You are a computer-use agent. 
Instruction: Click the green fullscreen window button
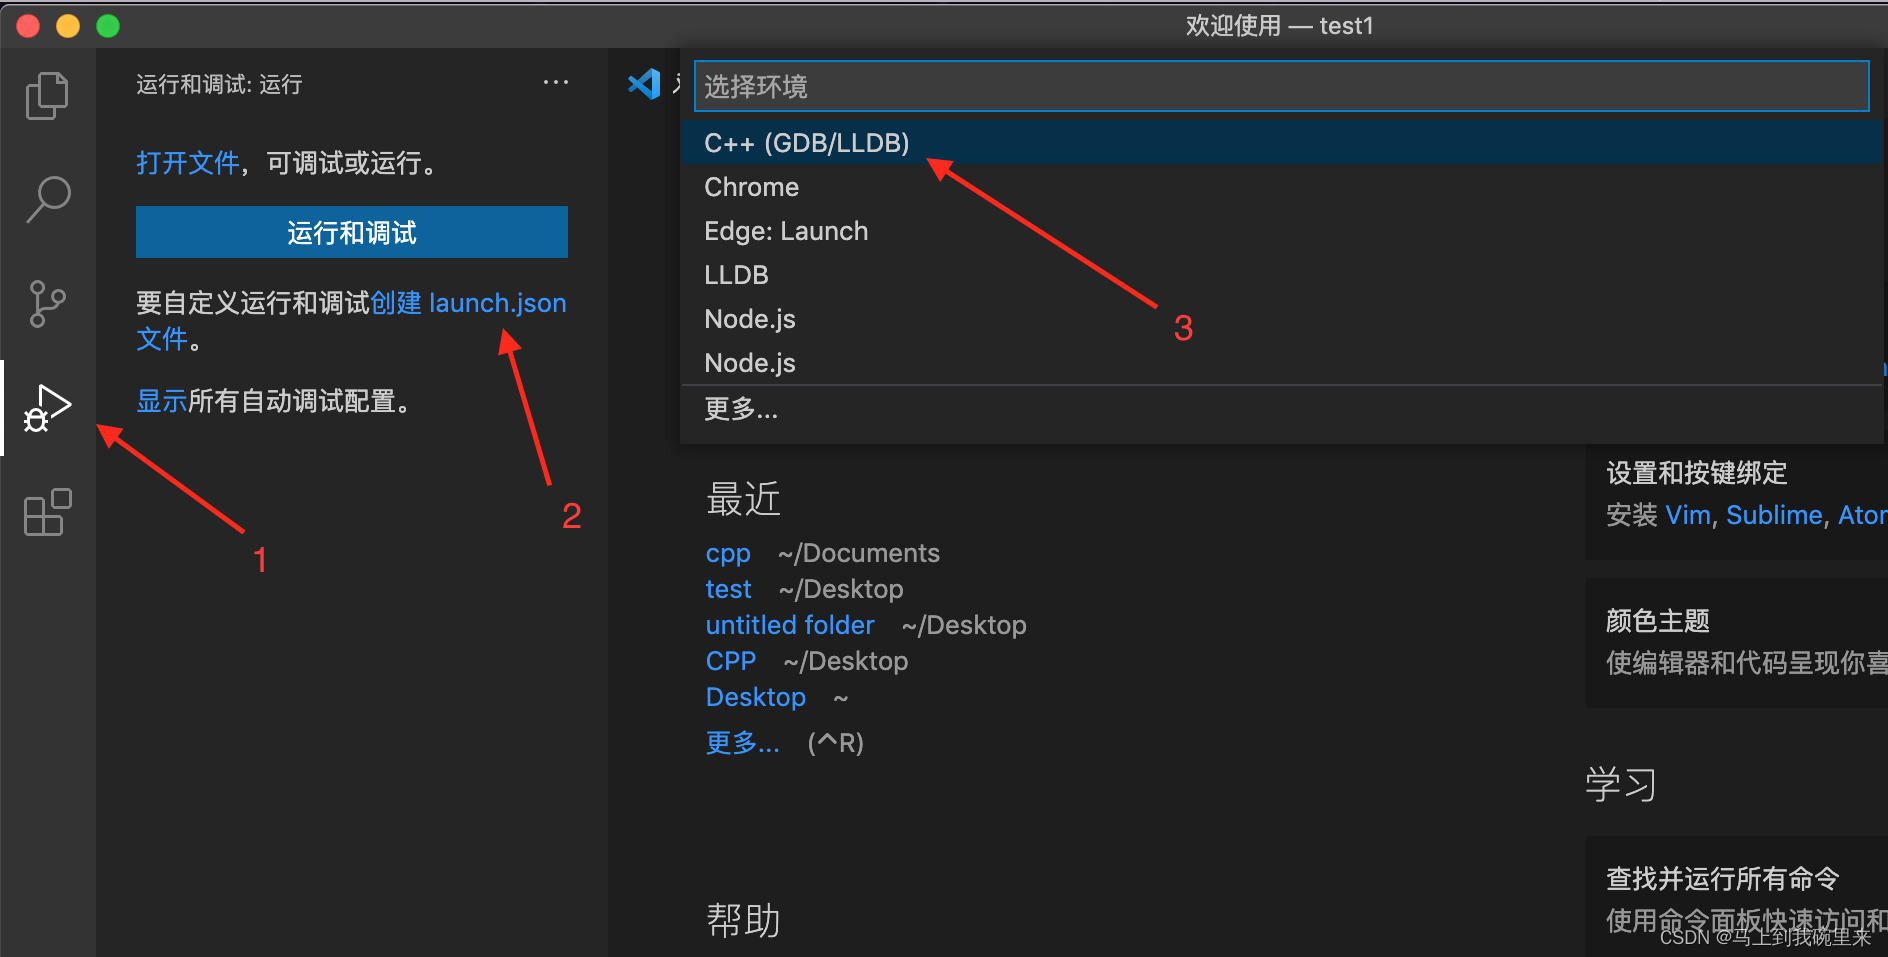tap(108, 26)
